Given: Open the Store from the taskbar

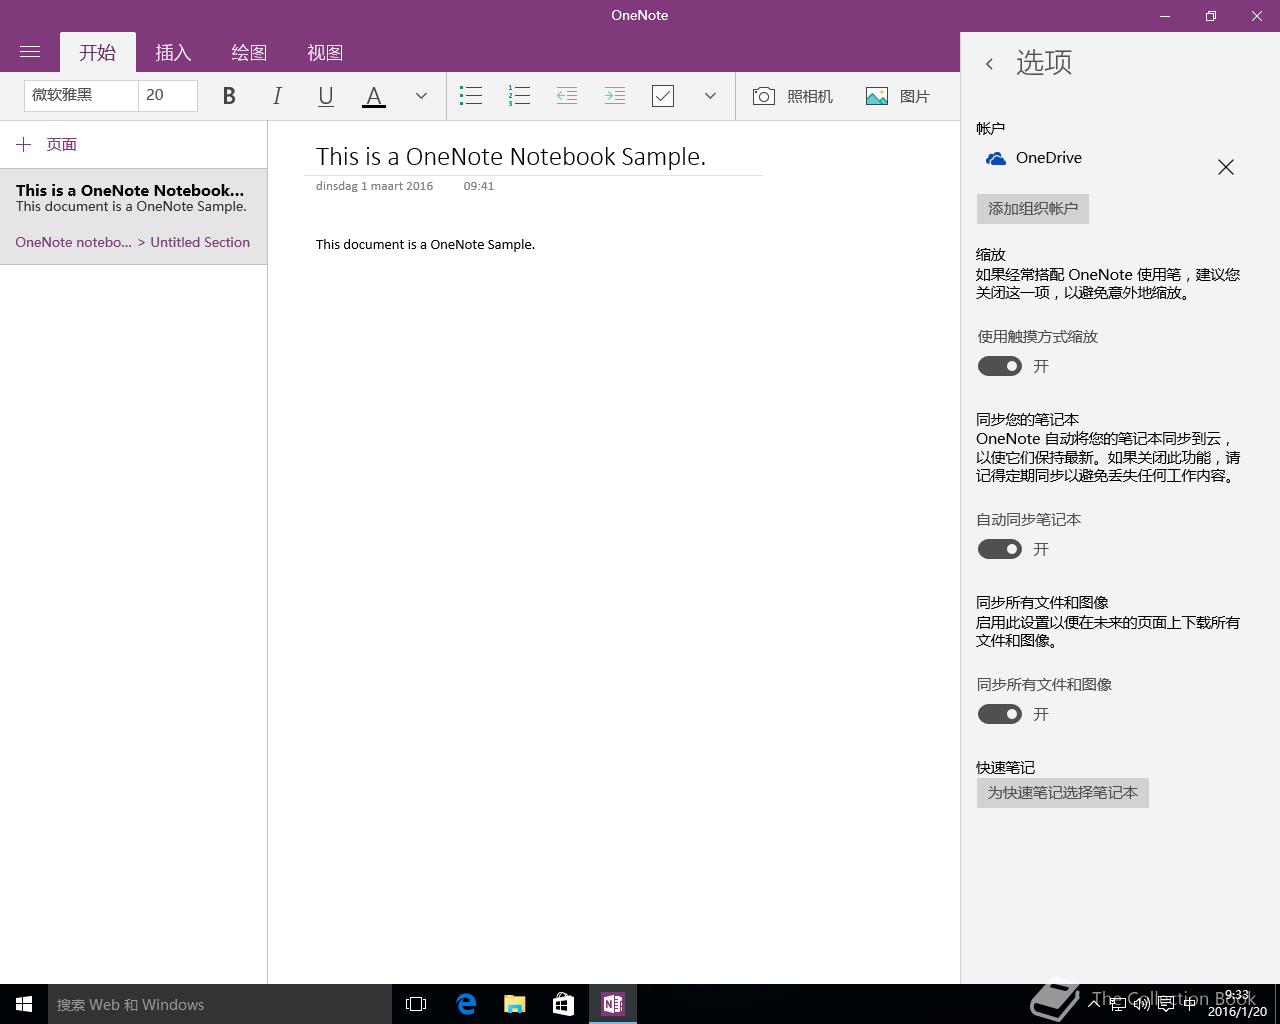Looking at the screenshot, I should pos(564,1004).
